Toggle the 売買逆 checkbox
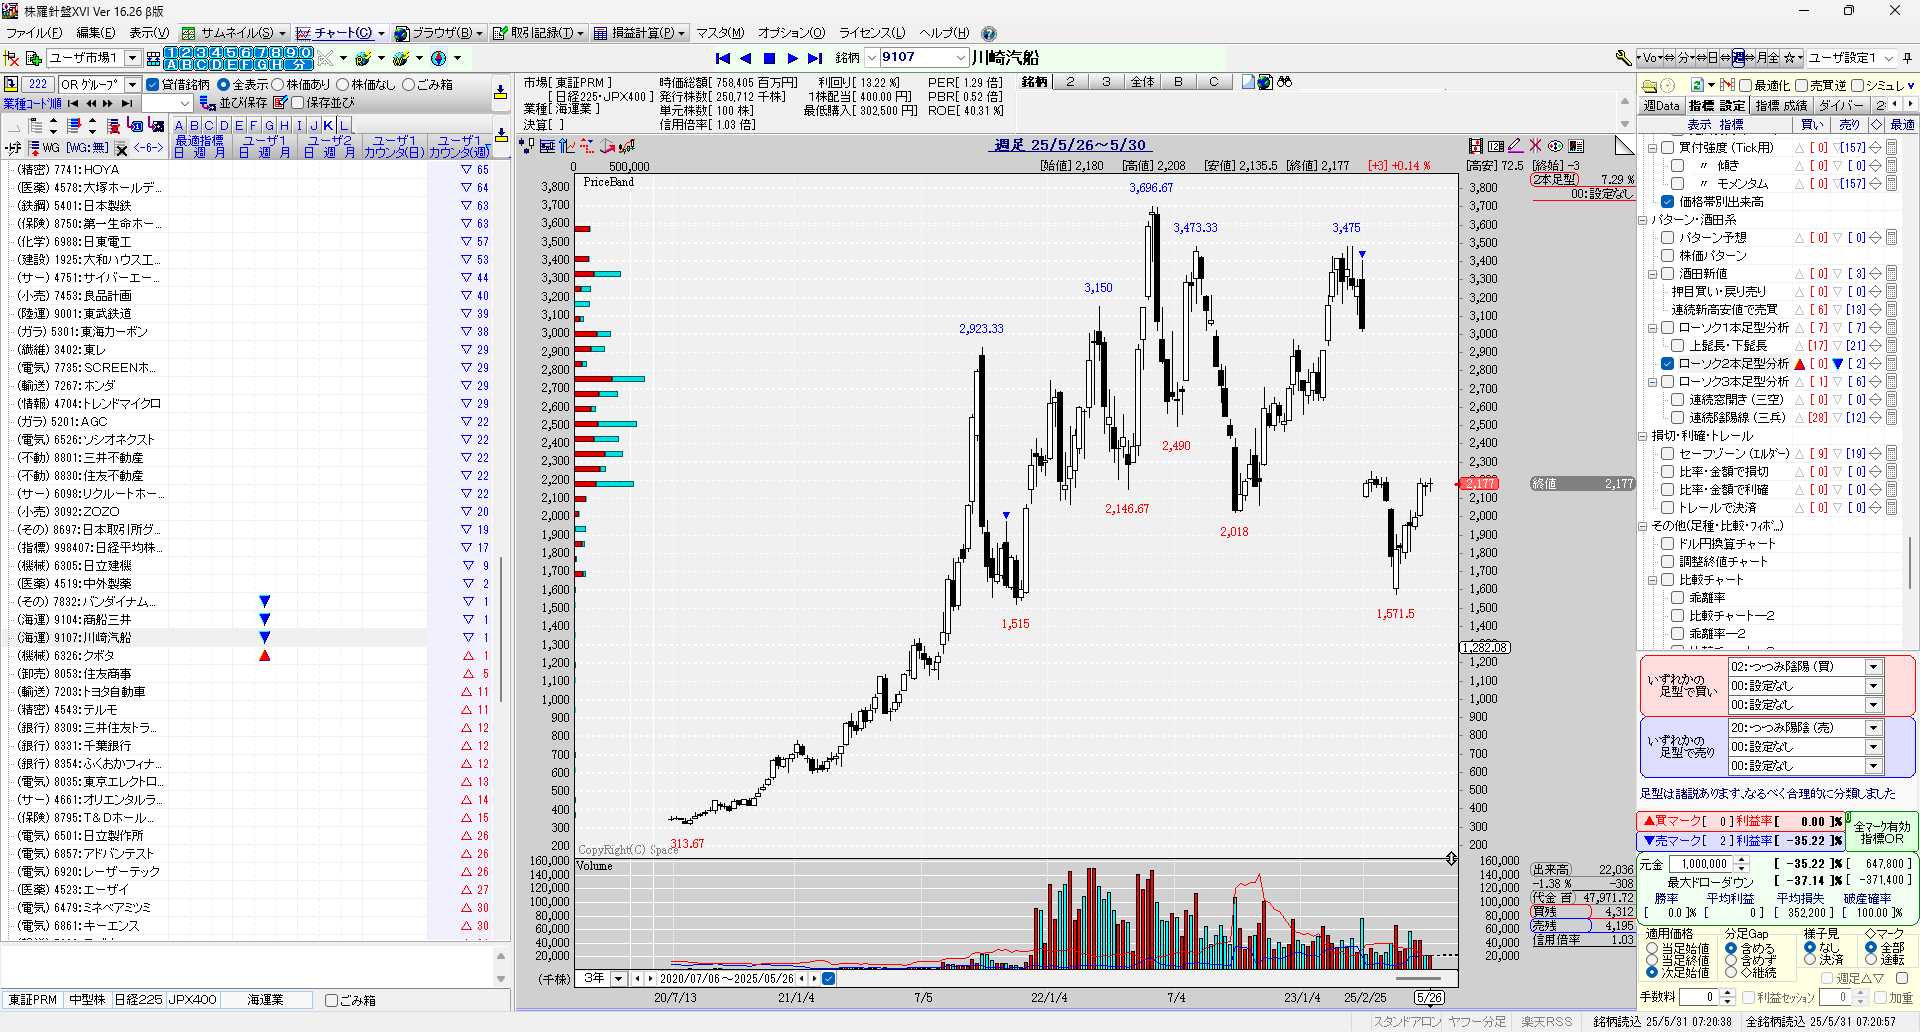The height and width of the screenshot is (1032, 1920). coord(1801,86)
